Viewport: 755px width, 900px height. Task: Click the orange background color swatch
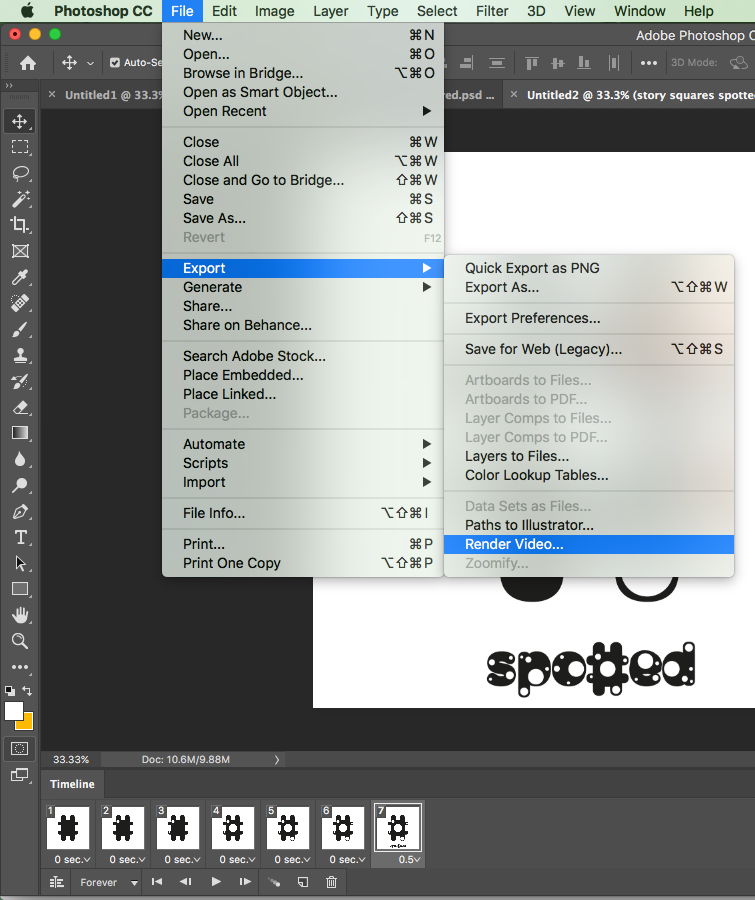point(26,723)
